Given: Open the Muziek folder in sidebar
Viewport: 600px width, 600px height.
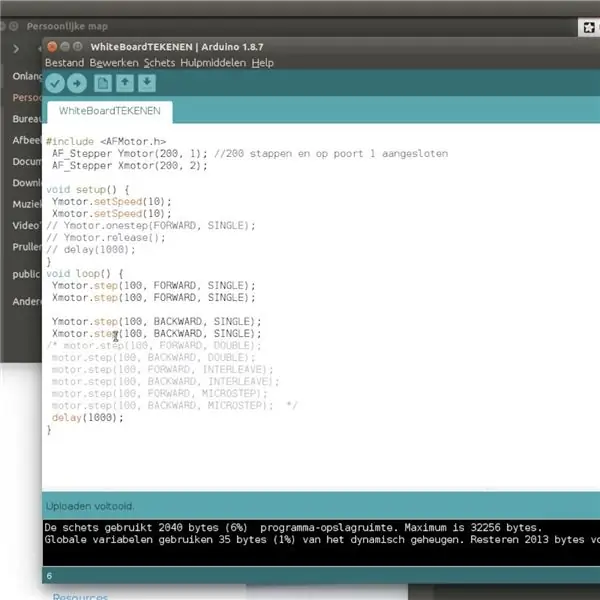Looking at the screenshot, I should (26, 204).
